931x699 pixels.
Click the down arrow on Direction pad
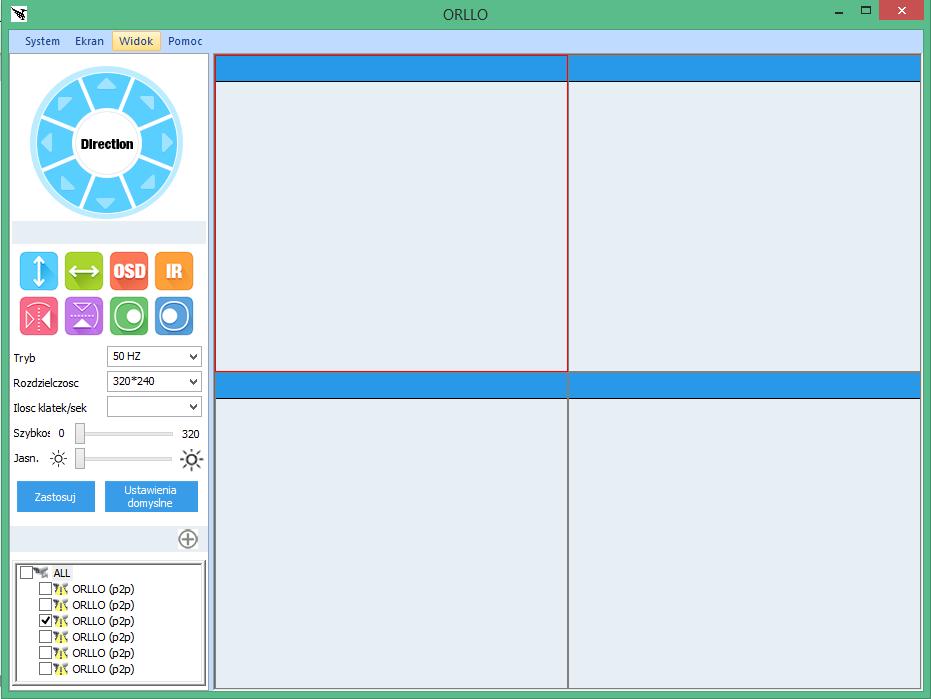pyautogui.click(x=106, y=202)
